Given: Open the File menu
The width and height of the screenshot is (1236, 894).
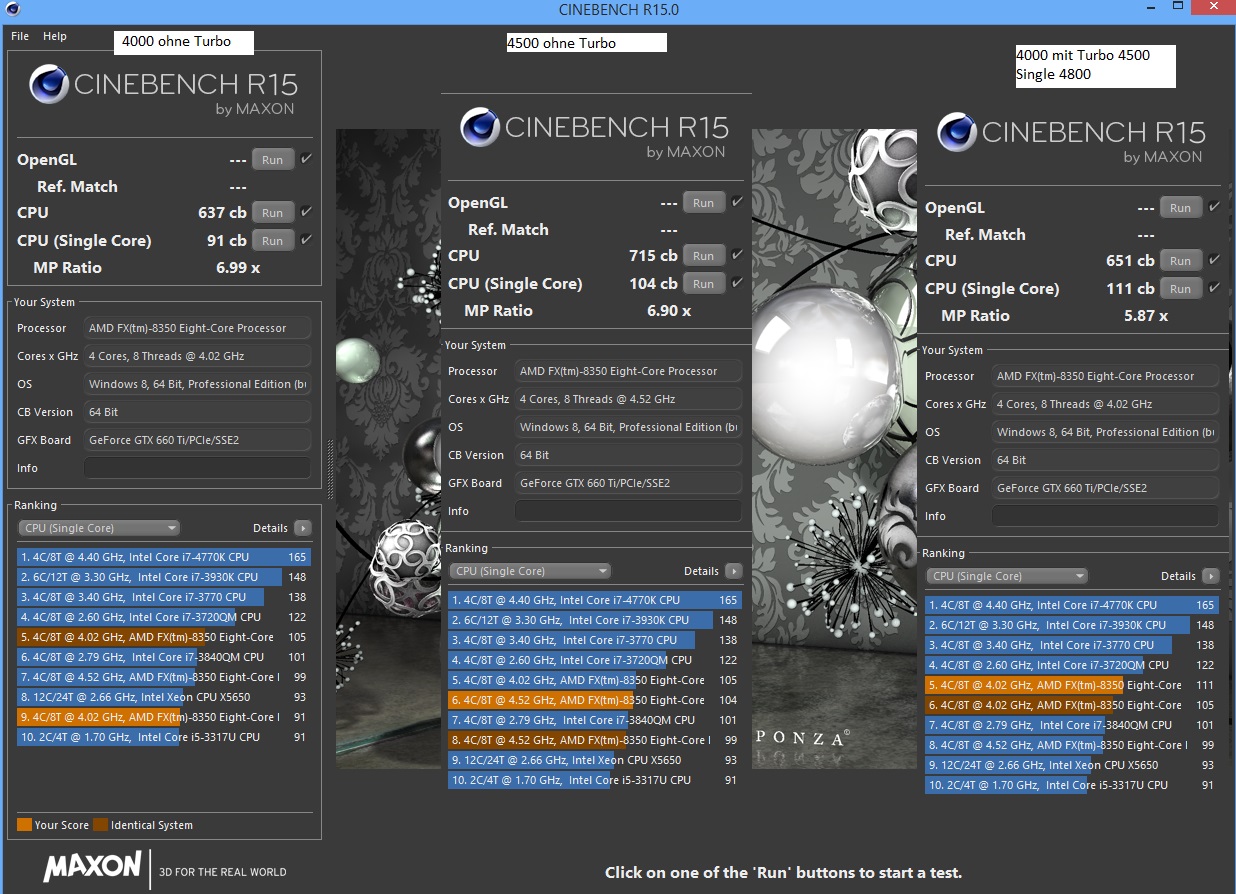Looking at the screenshot, I should [x=20, y=36].
